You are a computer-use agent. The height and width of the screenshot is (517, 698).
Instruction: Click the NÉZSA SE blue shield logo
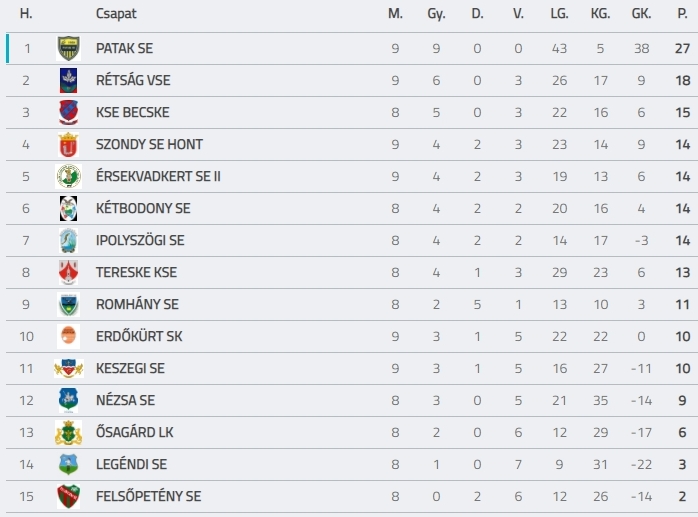[69, 400]
